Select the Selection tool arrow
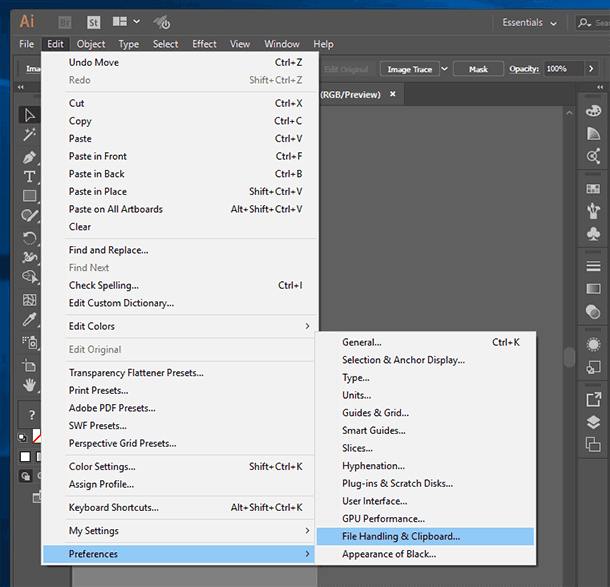Screen dimensions: 610x587 [x=29, y=115]
